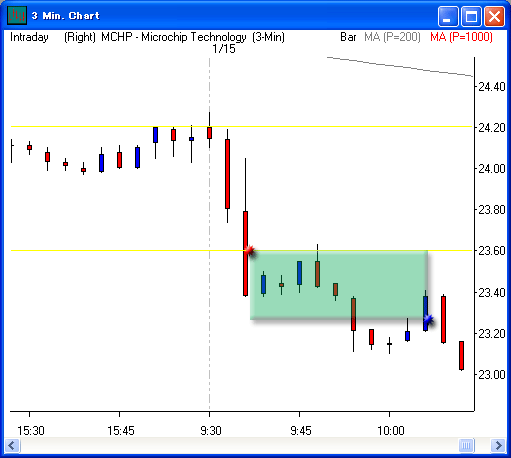Click the scrollbar left arrow
This screenshot has height=458, width=511.
13,445
